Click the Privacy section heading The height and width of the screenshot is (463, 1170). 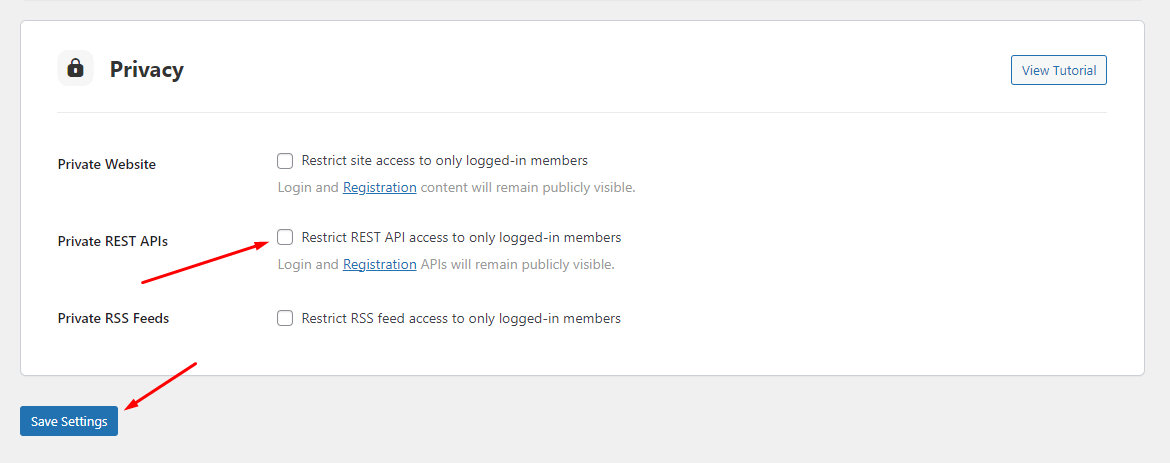pos(146,70)
